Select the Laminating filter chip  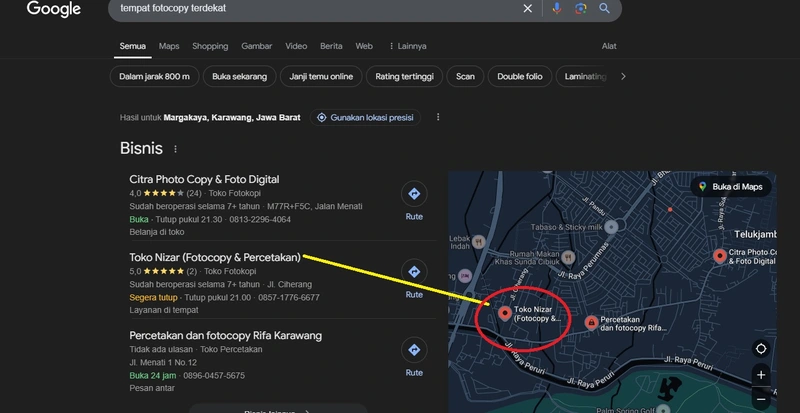[585, 77]
